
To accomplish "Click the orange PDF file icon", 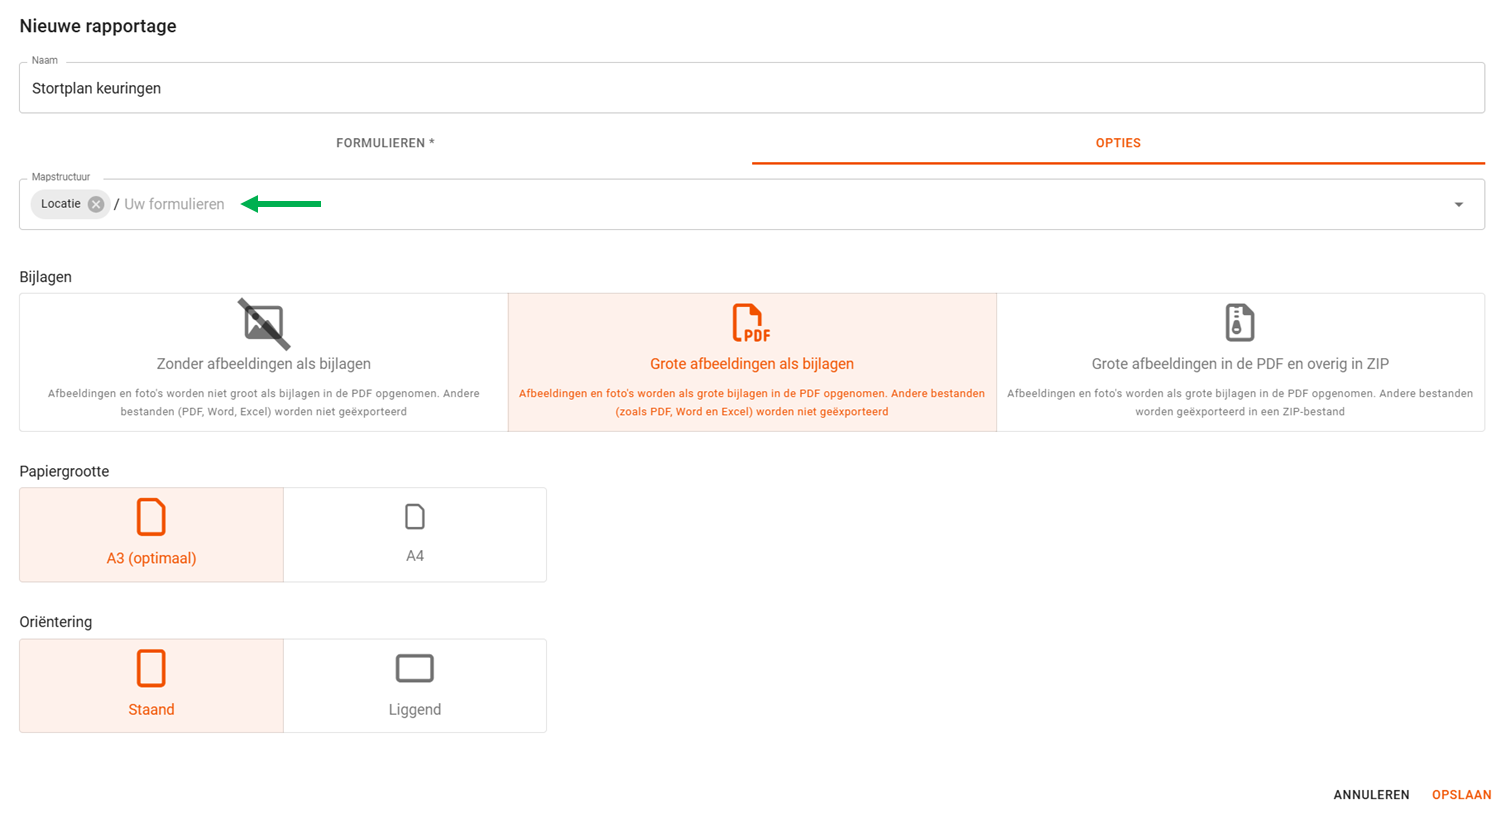I will point(751,323).
